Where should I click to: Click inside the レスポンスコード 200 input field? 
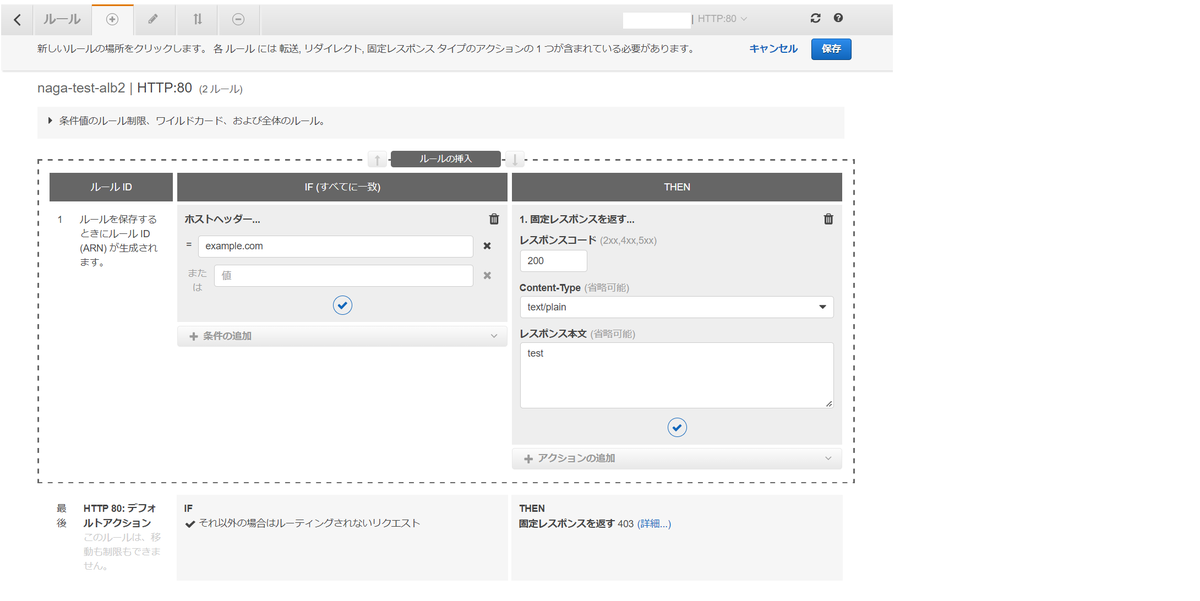pos(553,260)
